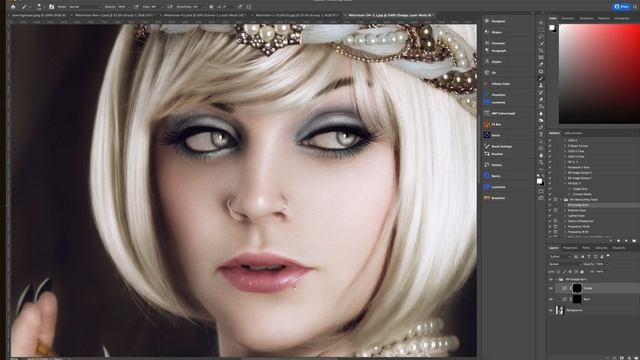
Task: Select the Lasso tool
Action: click(541, 36)
